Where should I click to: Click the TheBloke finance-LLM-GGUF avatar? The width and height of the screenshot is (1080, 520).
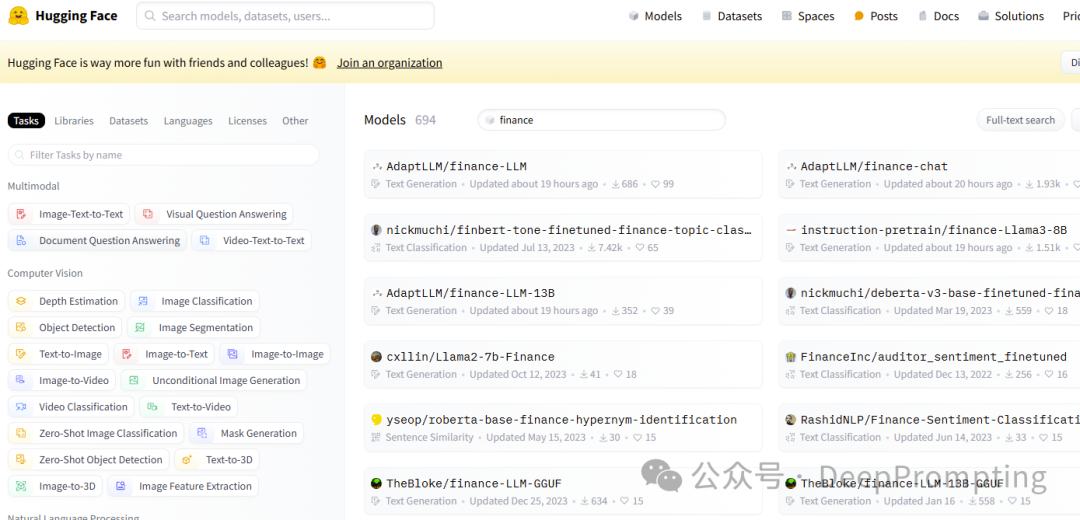pos(377,484)
